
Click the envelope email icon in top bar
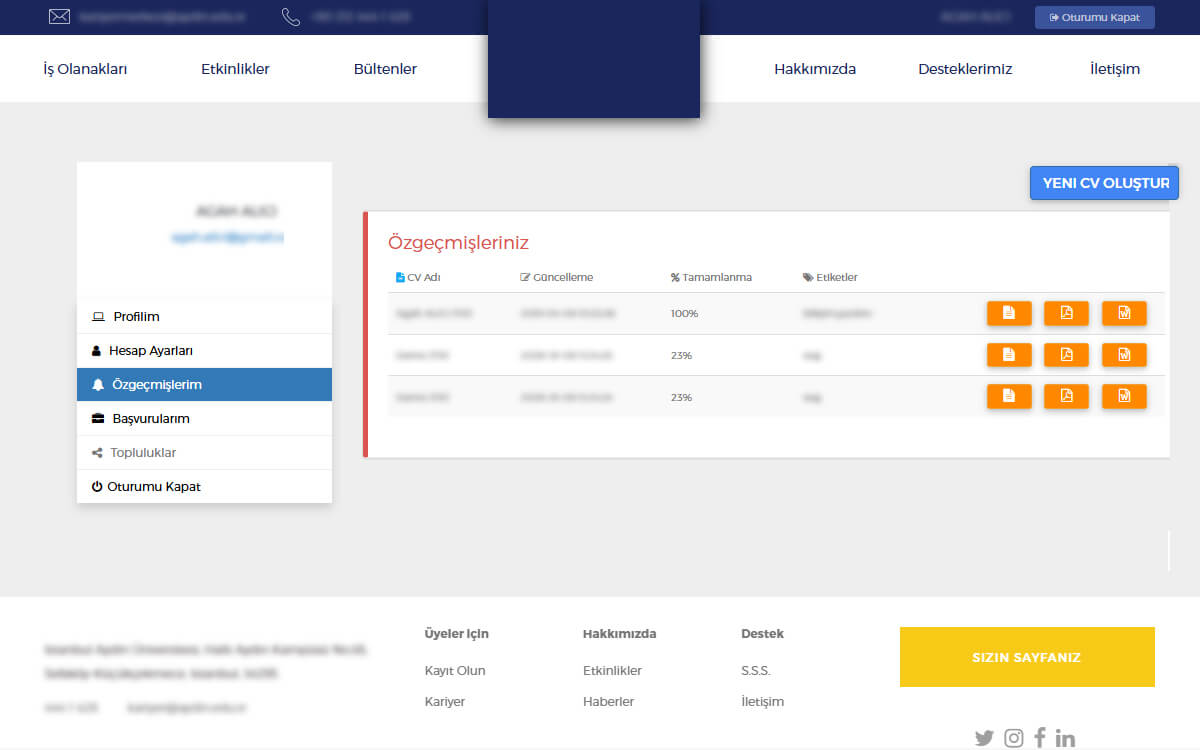(x=59, y=17)
